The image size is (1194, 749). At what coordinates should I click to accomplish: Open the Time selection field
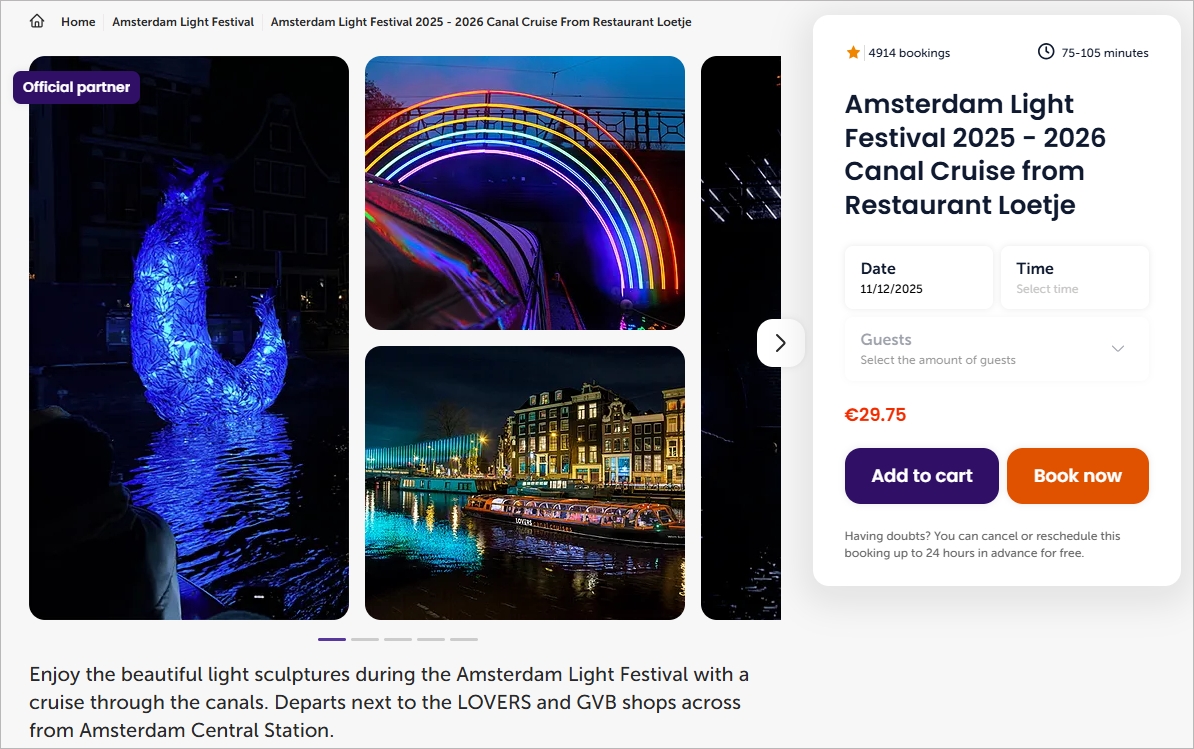[x=1074, y=278]
